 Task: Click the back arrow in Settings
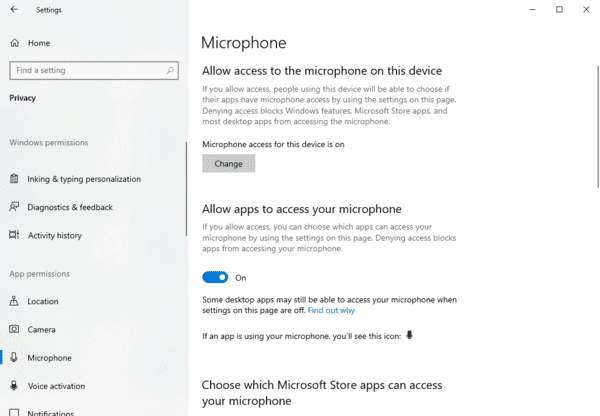[x=14, y=9]
